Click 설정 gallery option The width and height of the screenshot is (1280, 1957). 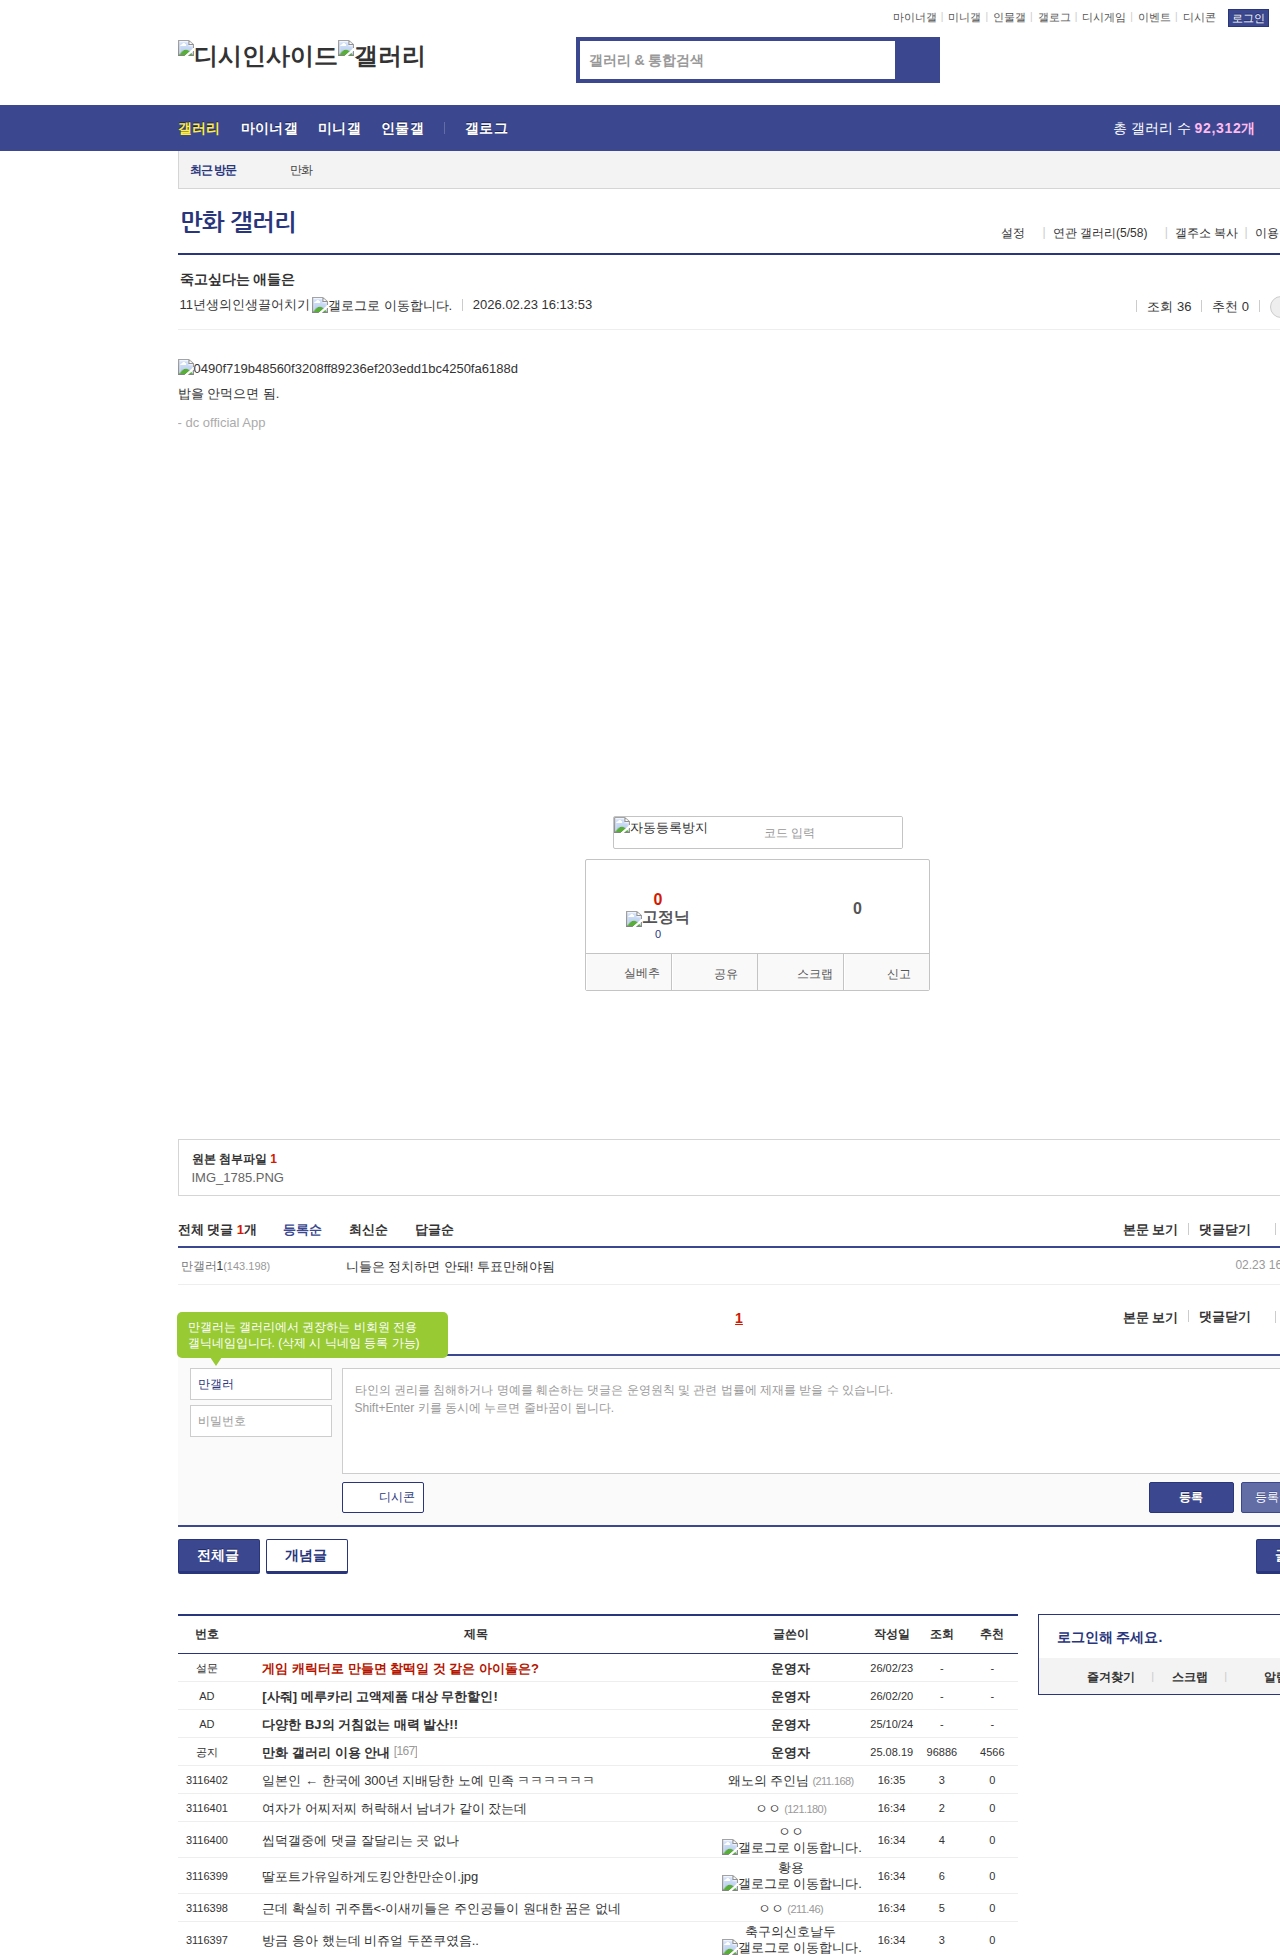pyautogui.click(x=1013, y=233)
